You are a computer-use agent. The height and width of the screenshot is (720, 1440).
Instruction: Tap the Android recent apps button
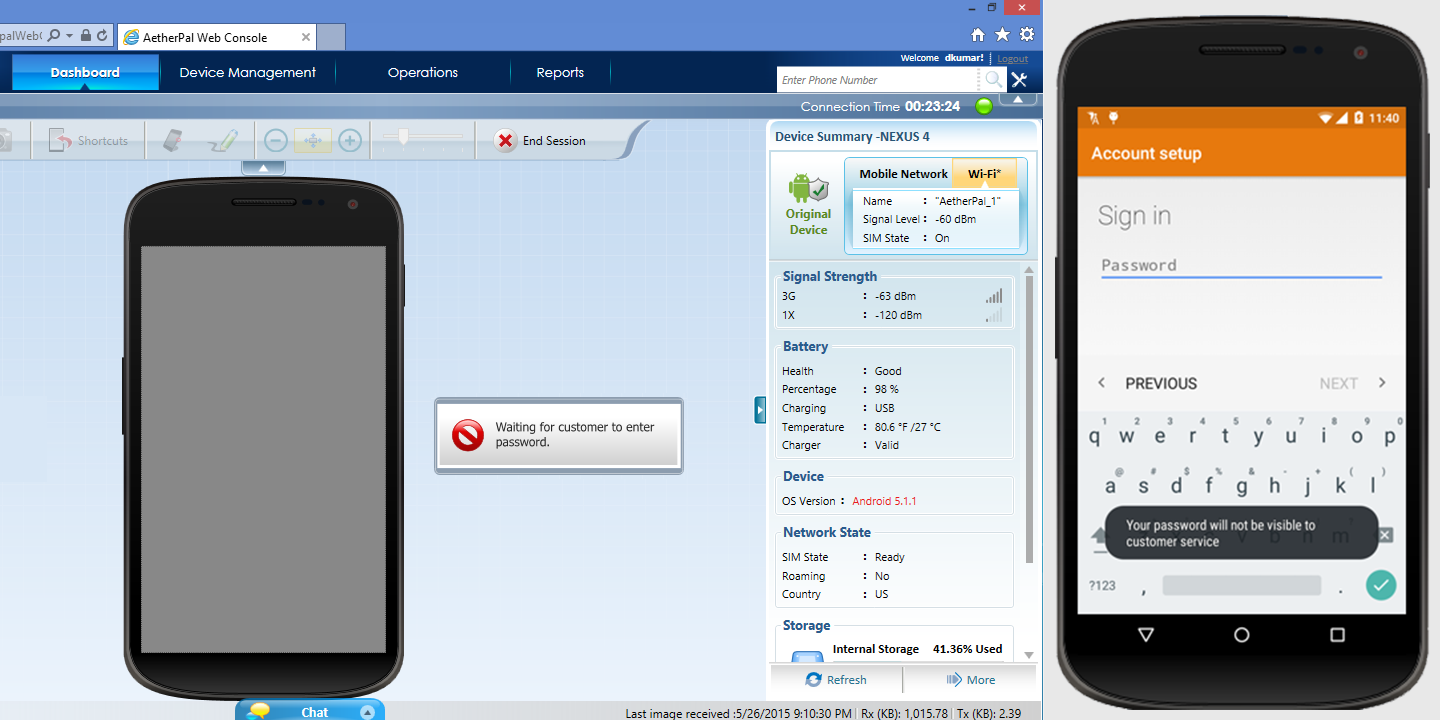(x=1337, y=635)
